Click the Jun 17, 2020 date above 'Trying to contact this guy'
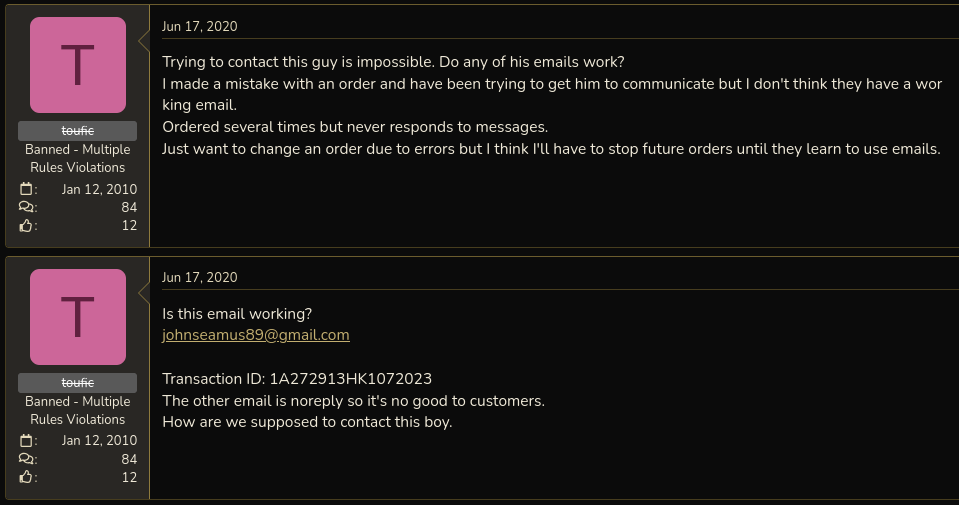959x505 pixels. click(200, 27)
